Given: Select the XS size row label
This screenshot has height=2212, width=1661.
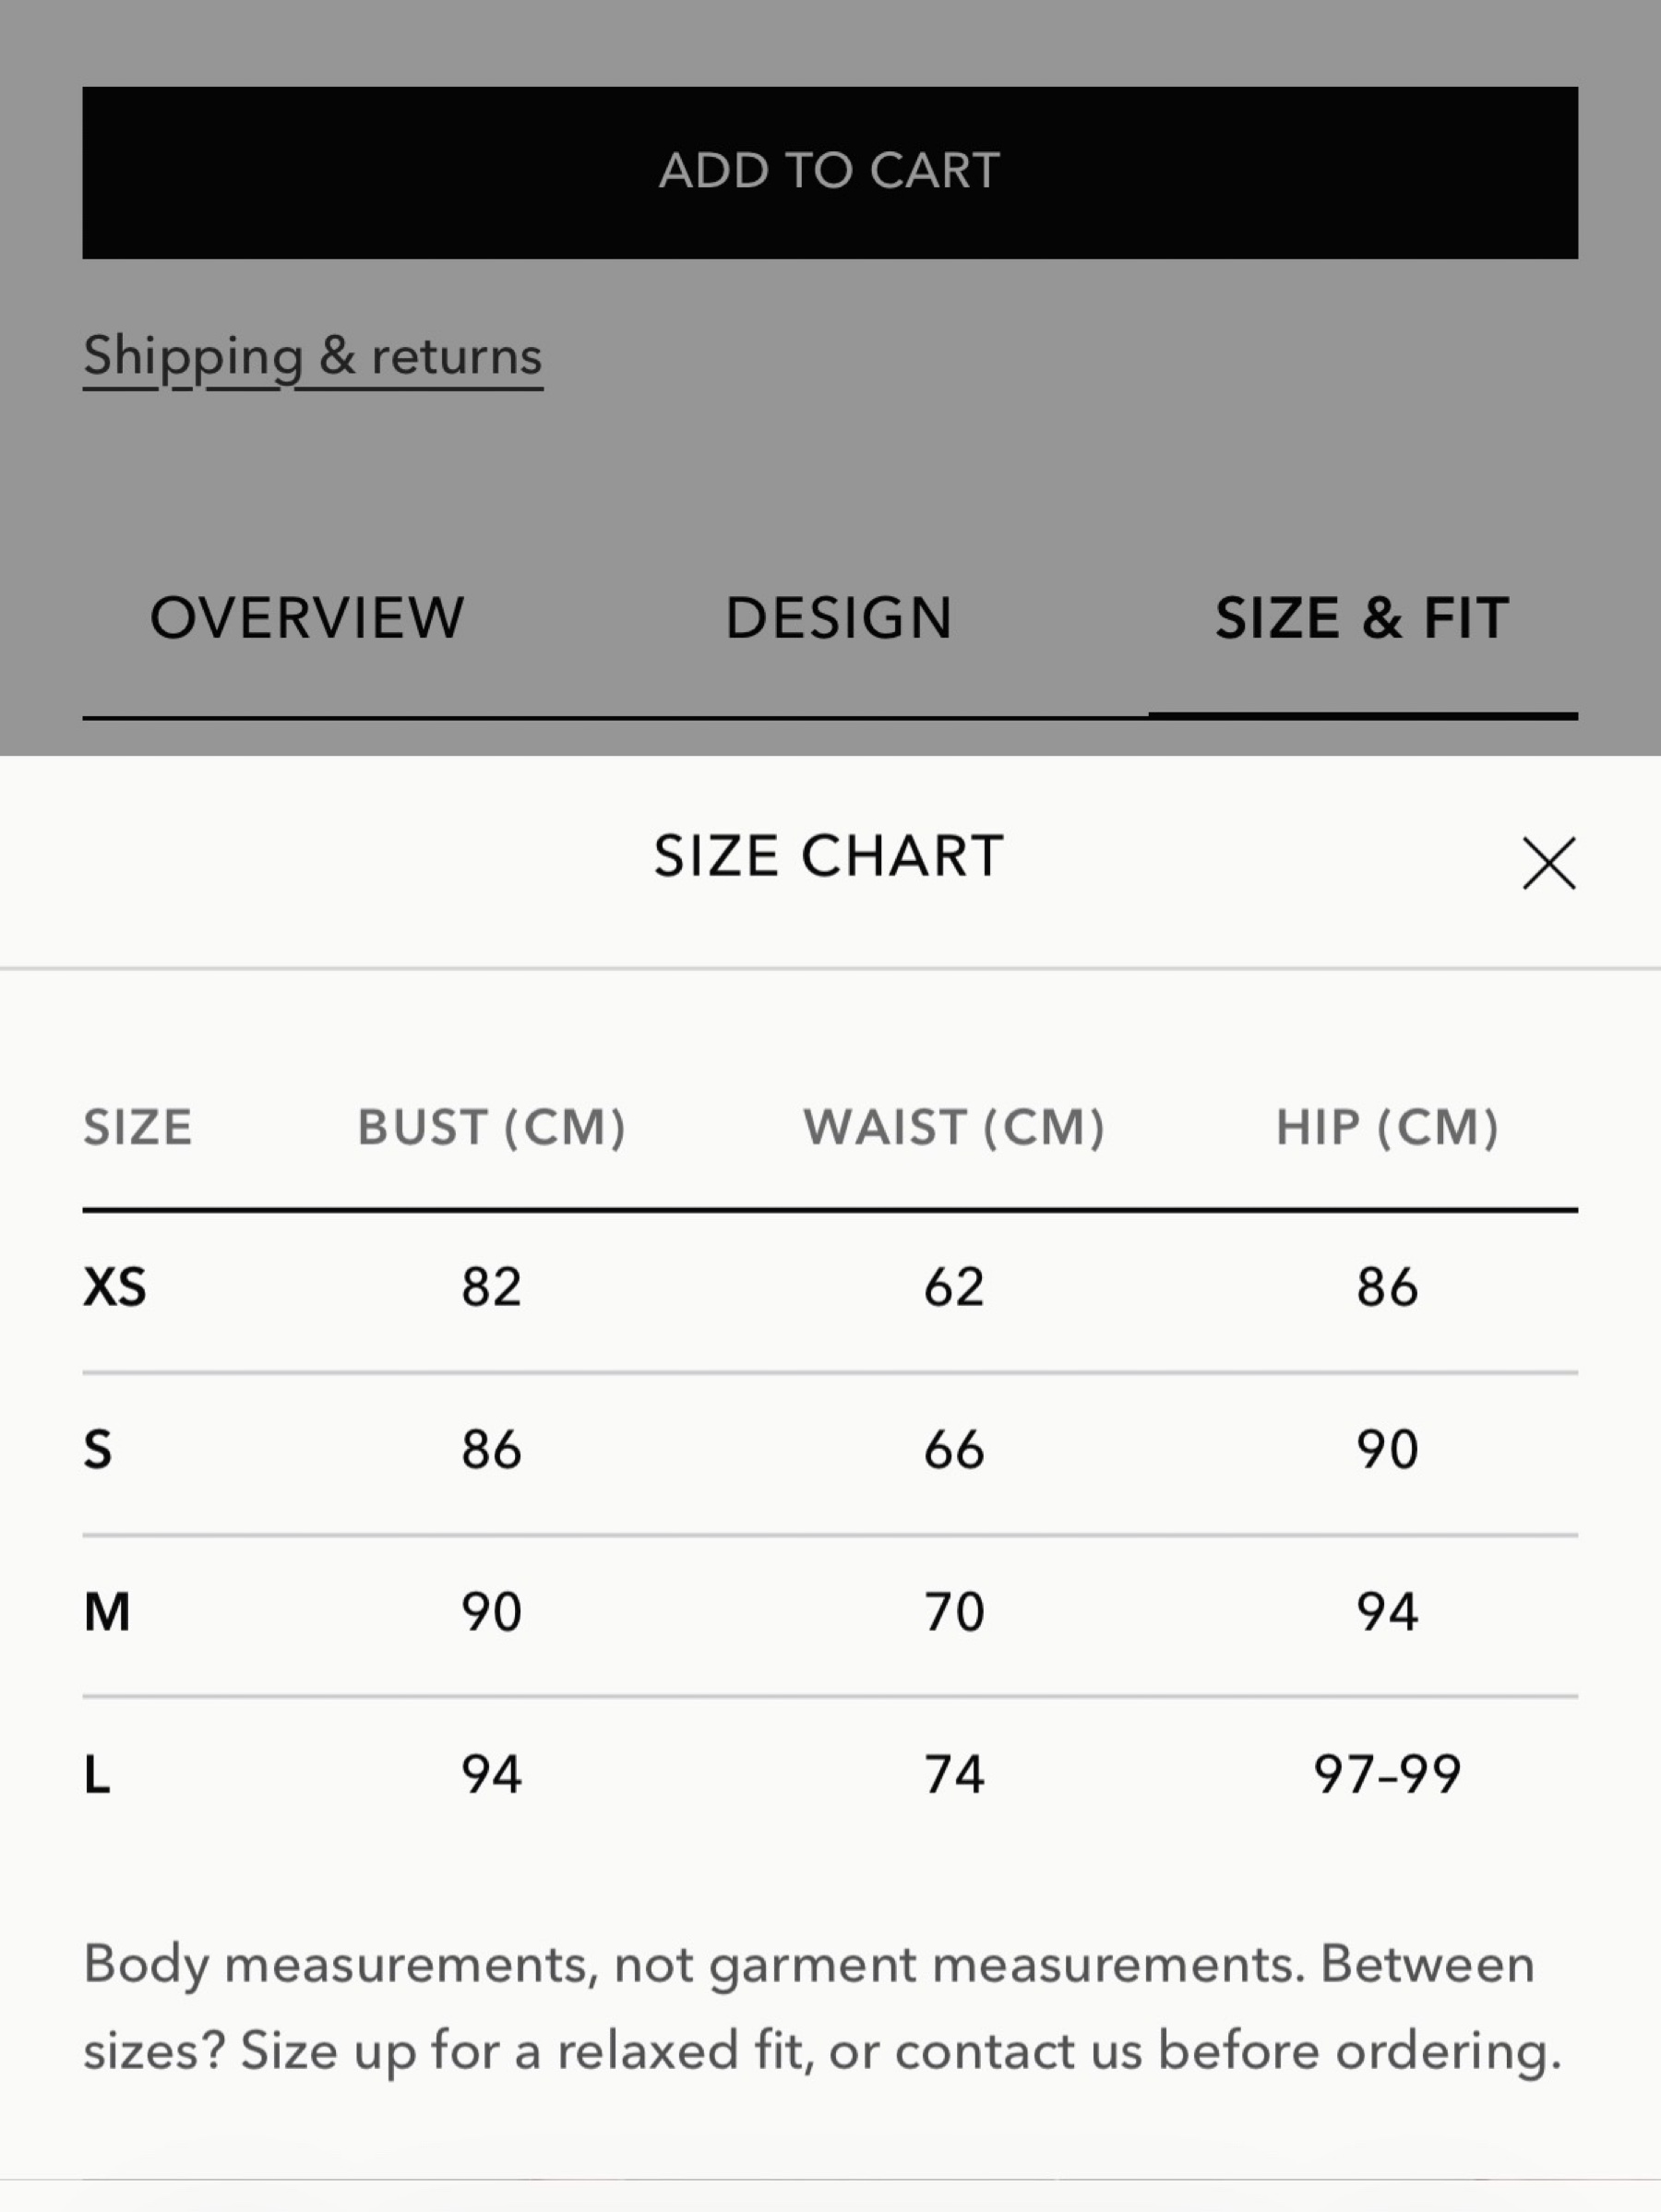Looking at the screenshot, I should click(x=115, y=1287).
